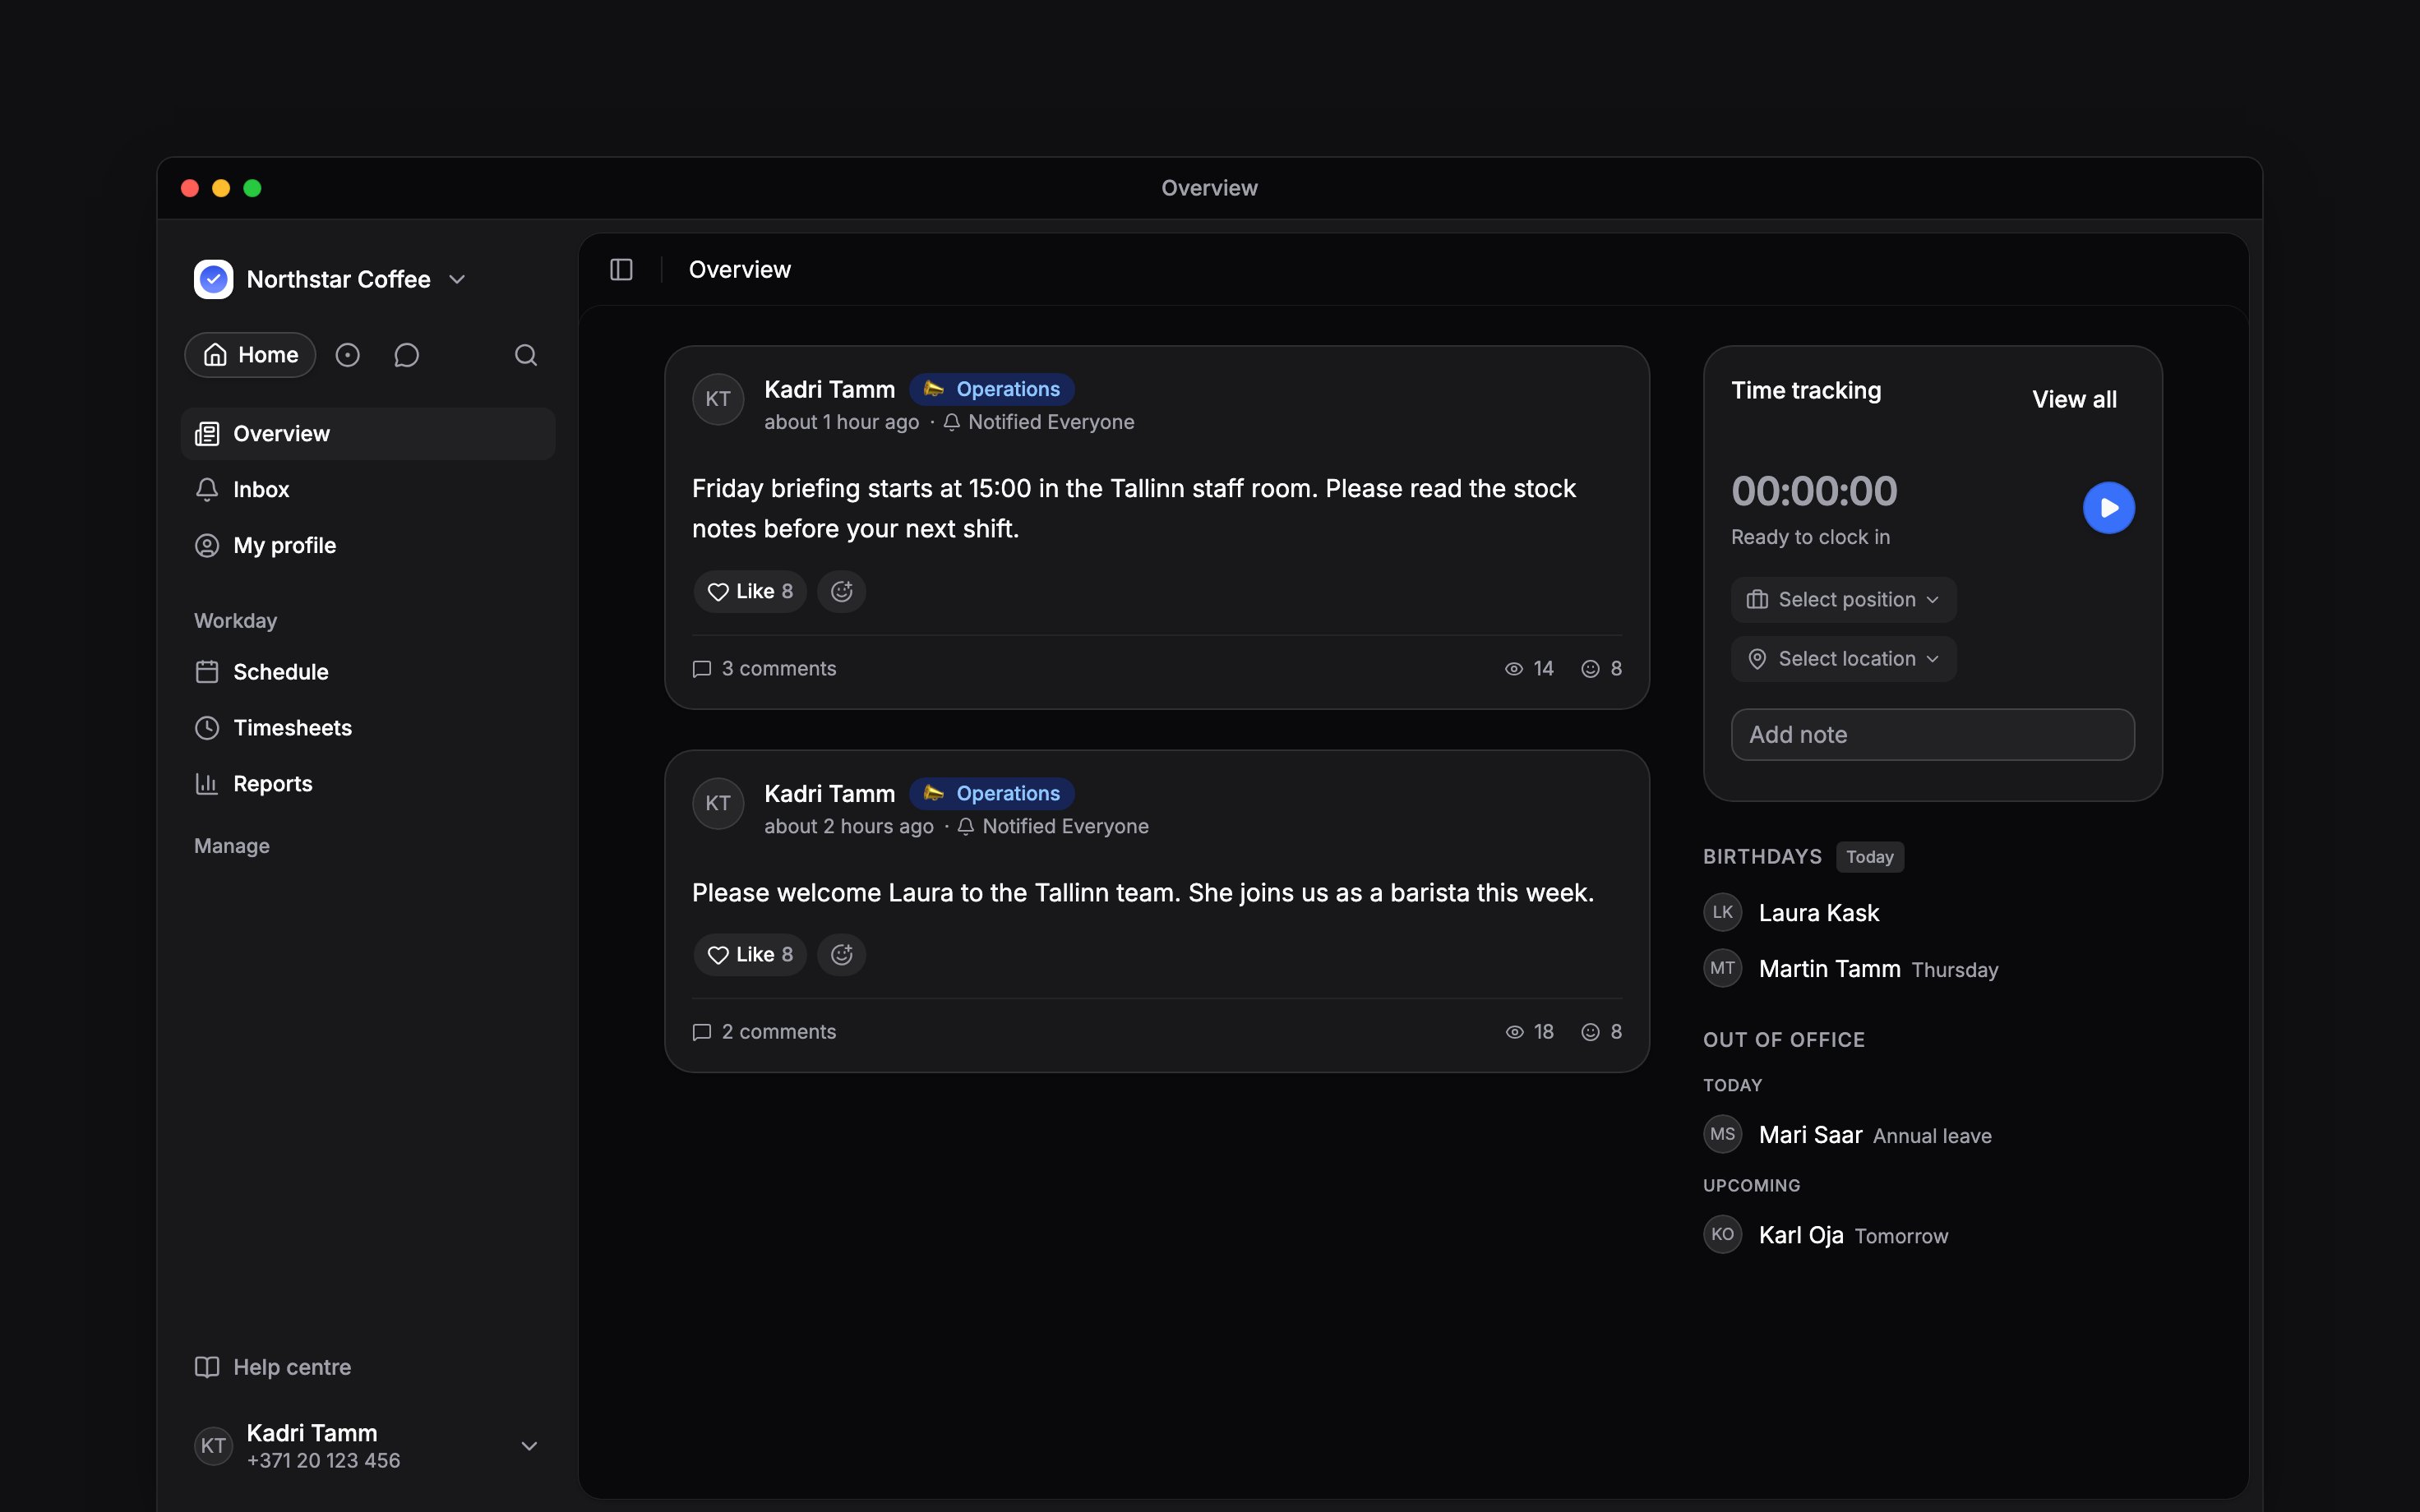The image size is (2420, 1512).
Task: Toggle the sidebar panel icon
Action: tap(621, 270)
